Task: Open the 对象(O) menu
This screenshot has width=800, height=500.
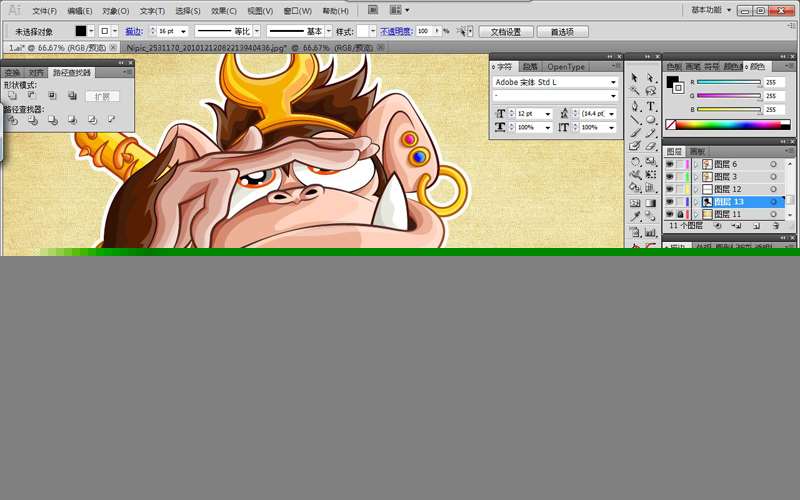Action: click(116, 11)
